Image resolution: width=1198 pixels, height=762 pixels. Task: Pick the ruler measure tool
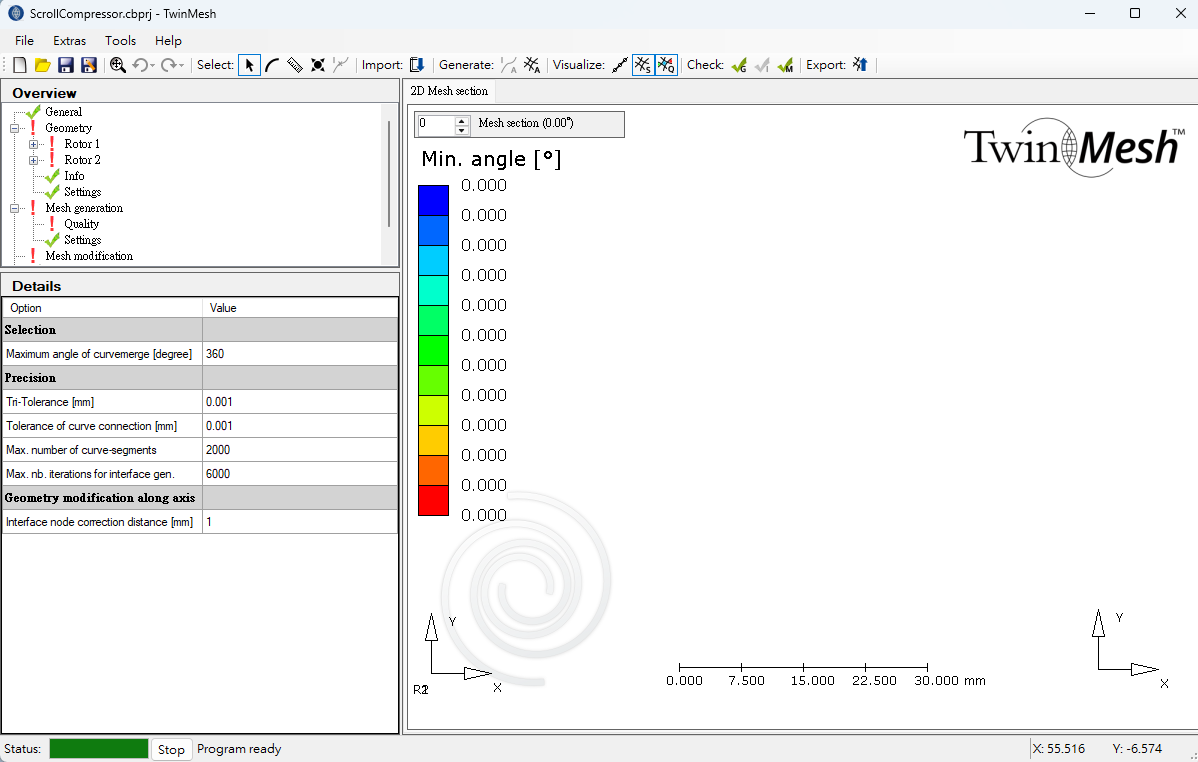(x=295, y=65)
